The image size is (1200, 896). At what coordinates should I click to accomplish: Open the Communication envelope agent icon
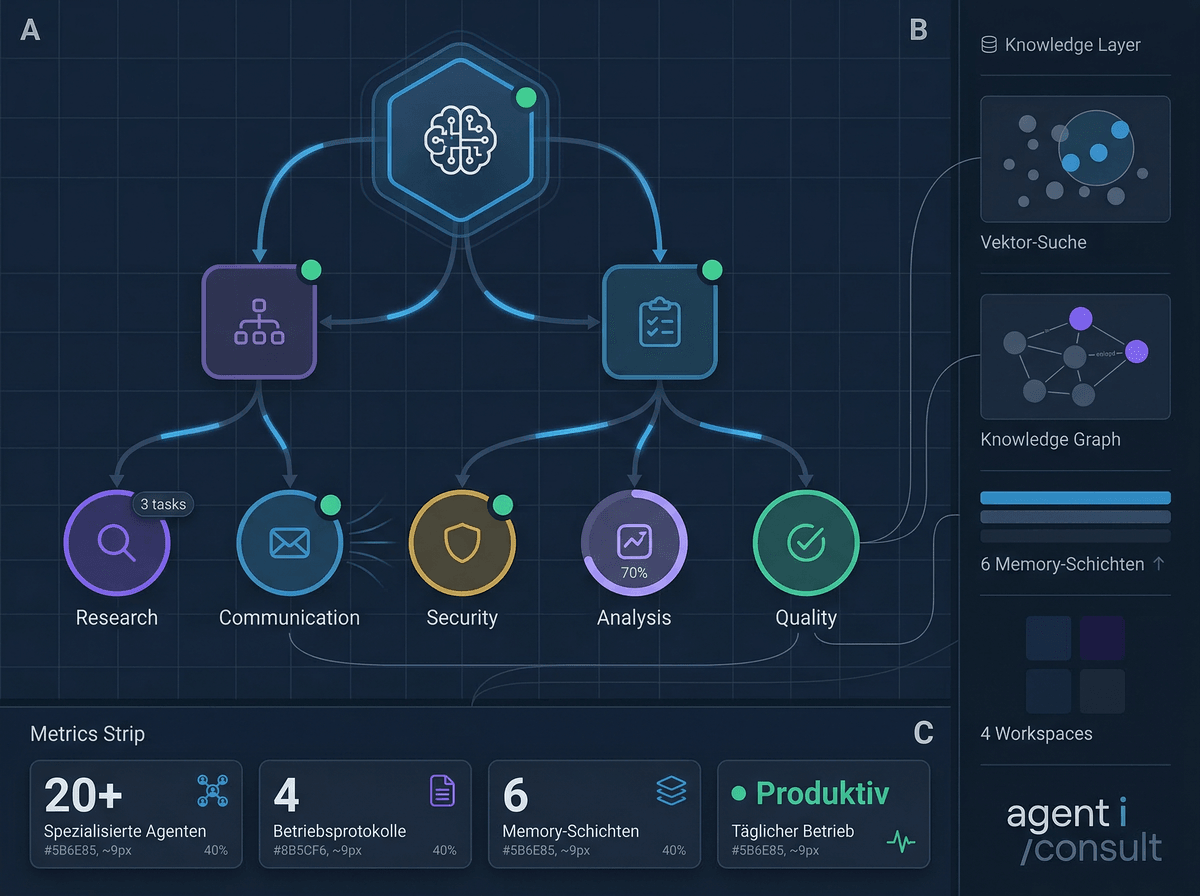289,543
